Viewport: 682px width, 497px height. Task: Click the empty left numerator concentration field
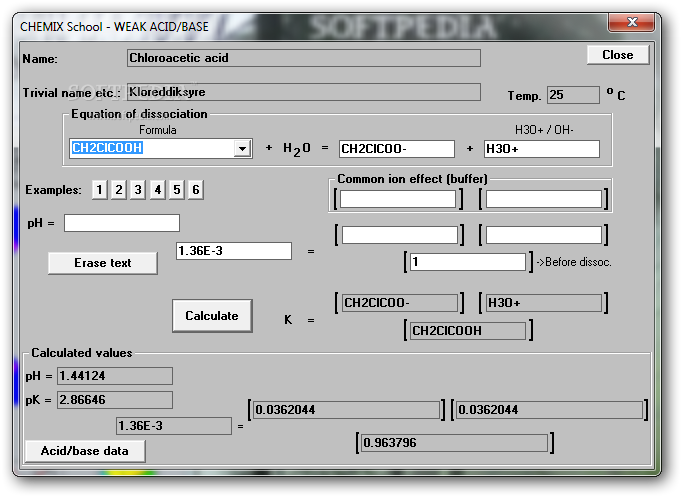click(x=400, y=235)
